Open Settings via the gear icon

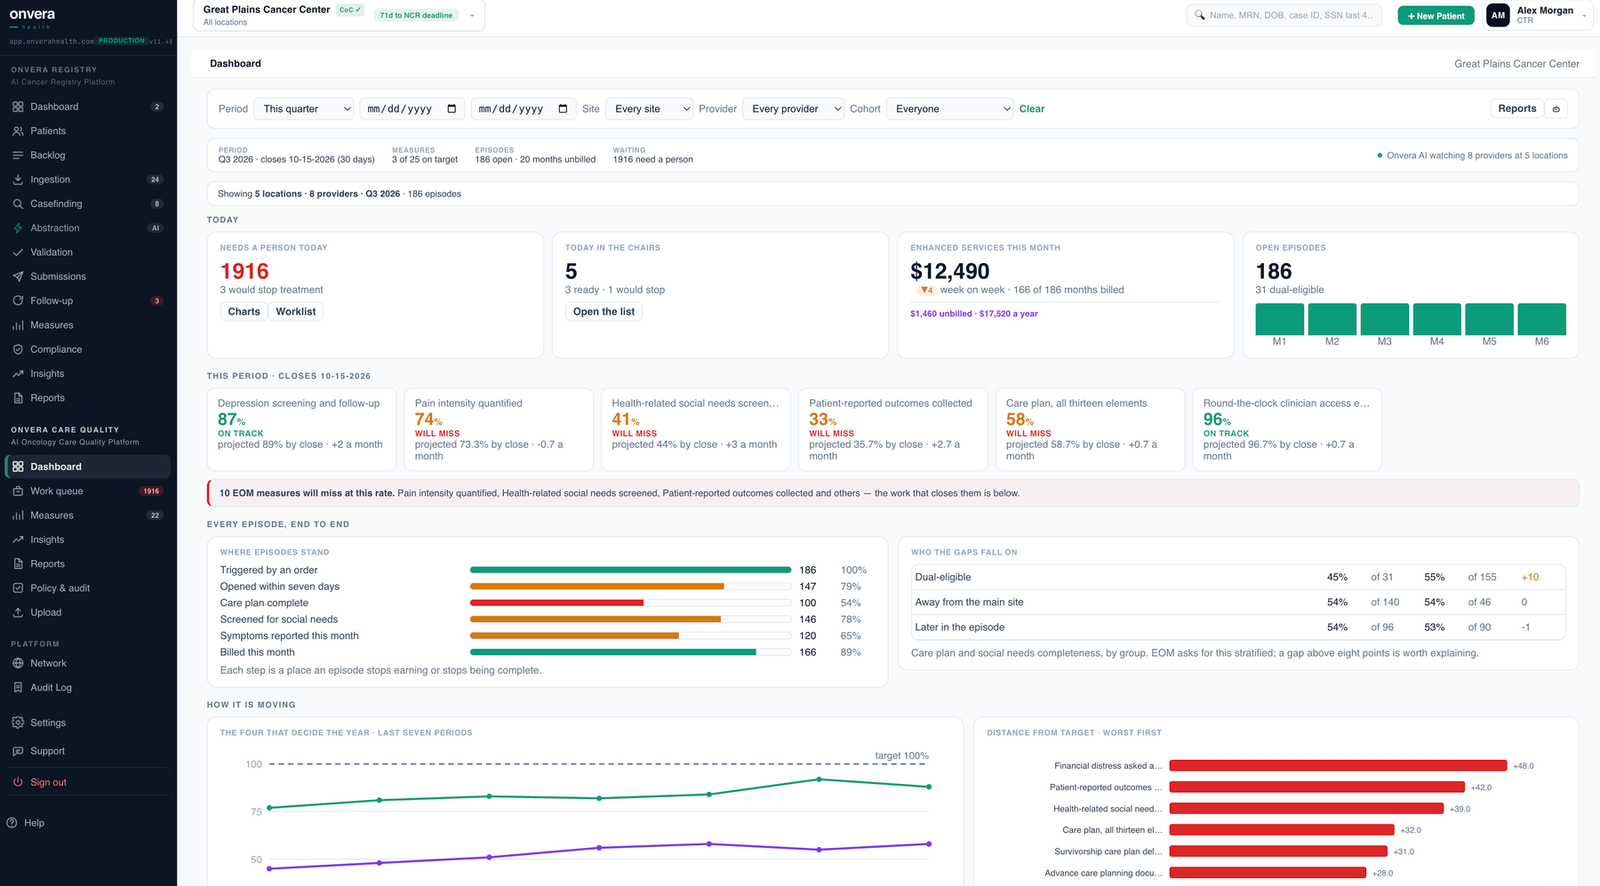18,723
